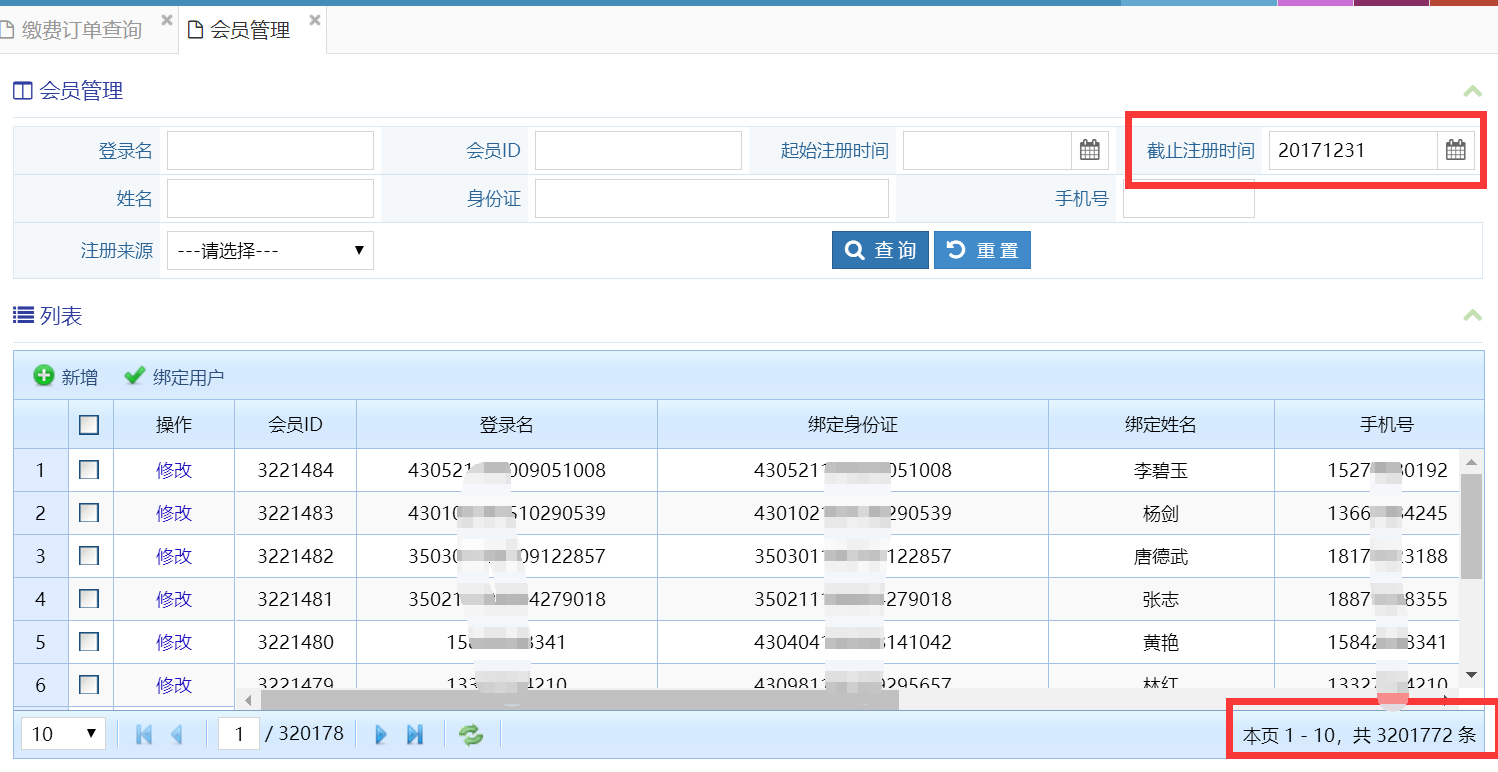Click the 起始注册时间 date field
This screenshot has width=1498, height=772.
coord(988,151)
